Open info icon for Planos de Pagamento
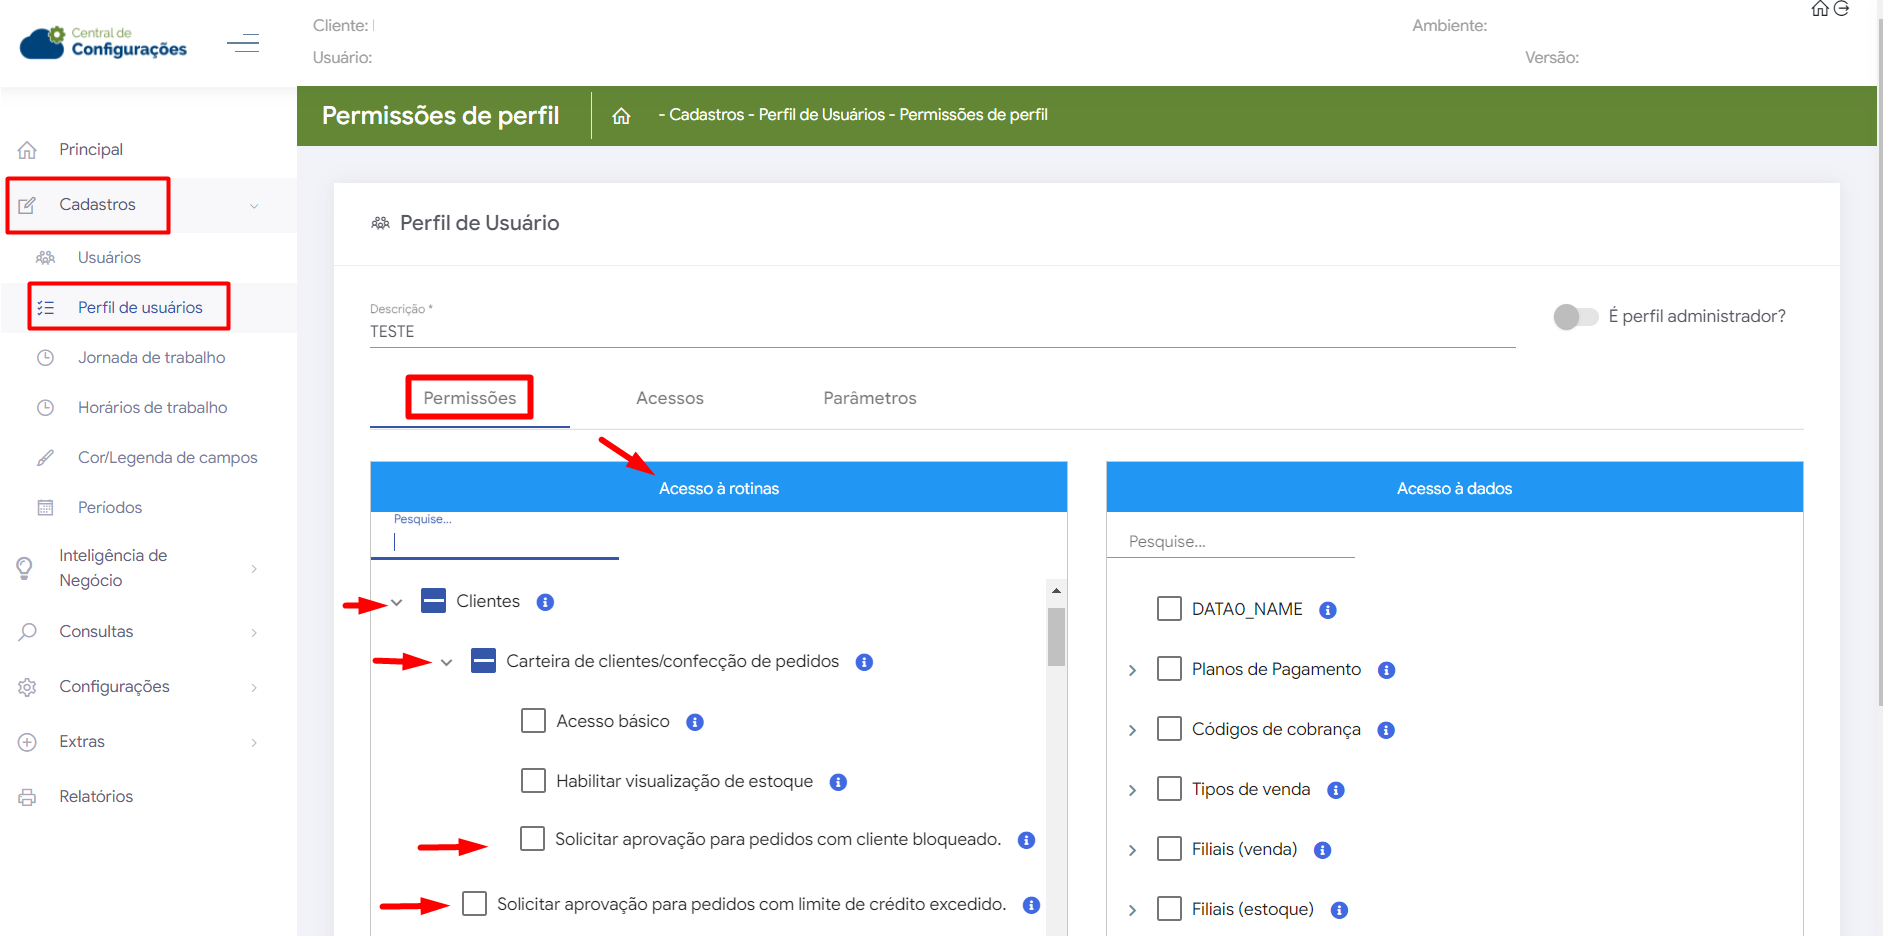 point(1386,670)
